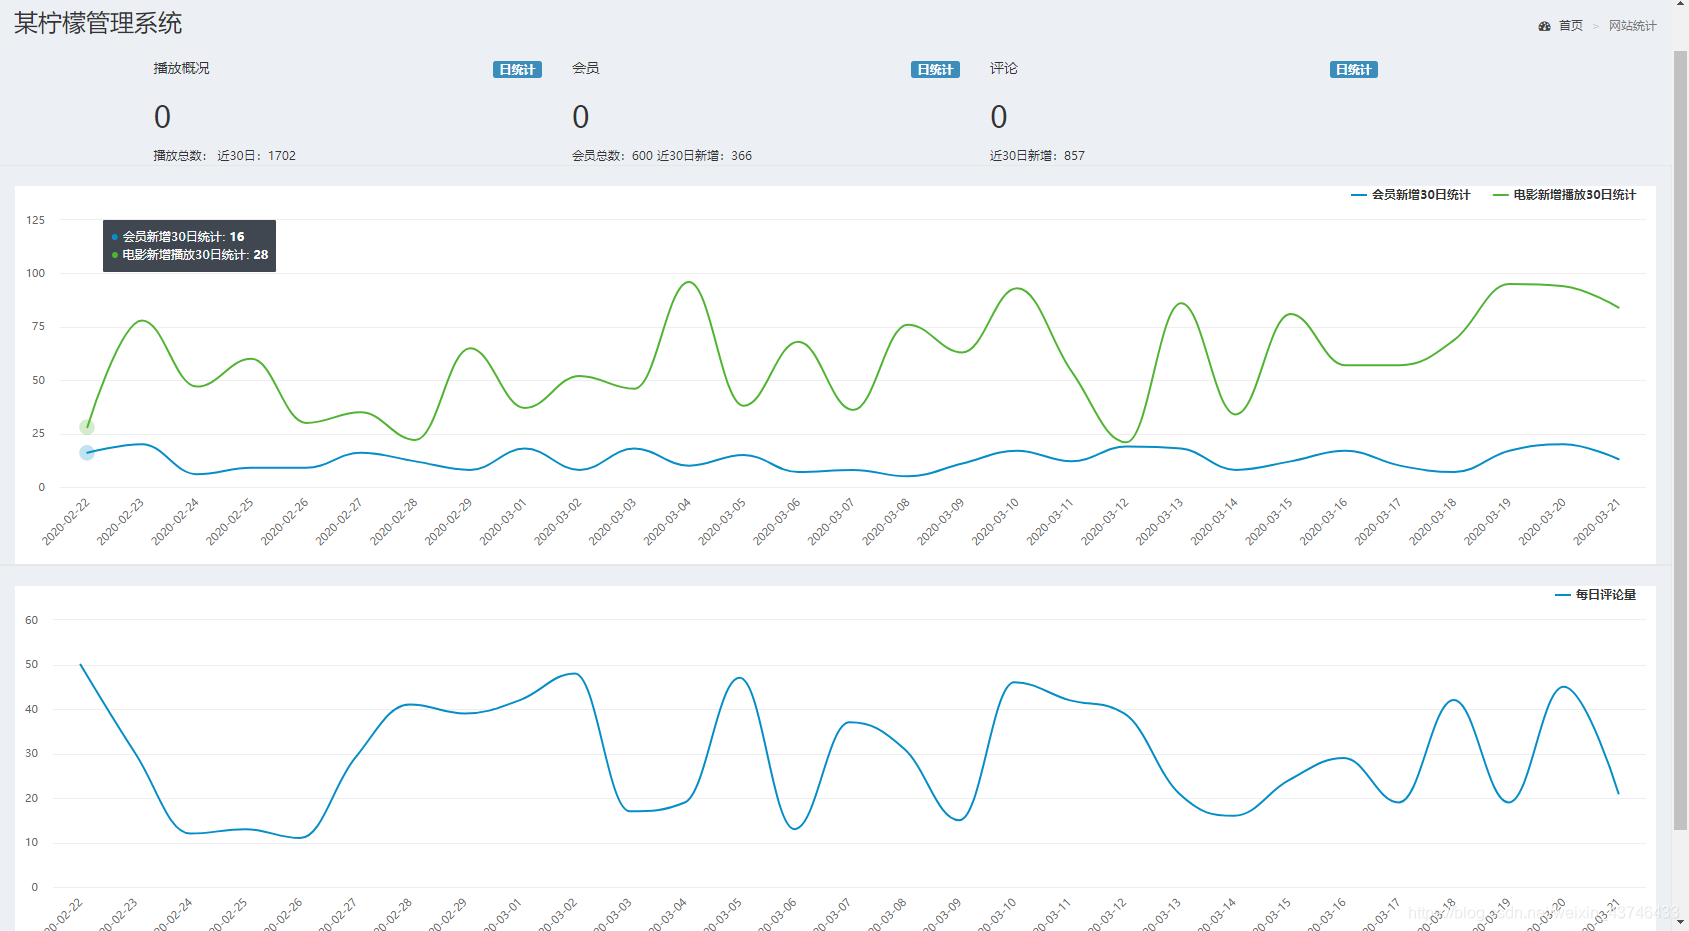Click tooltip line 电影新增播放30日统计: 28
This screenshot has width=1689, height=931.
point(190,255)
